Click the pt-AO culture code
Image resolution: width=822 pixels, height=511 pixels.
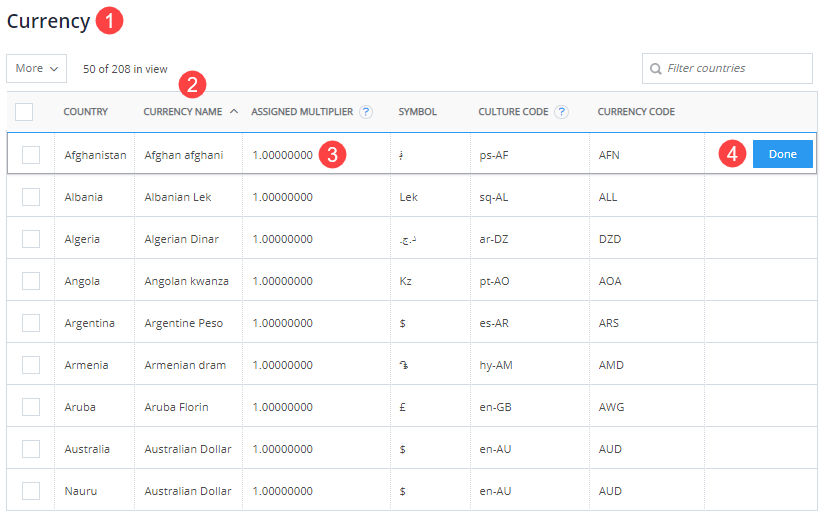[x=494, y=281]
